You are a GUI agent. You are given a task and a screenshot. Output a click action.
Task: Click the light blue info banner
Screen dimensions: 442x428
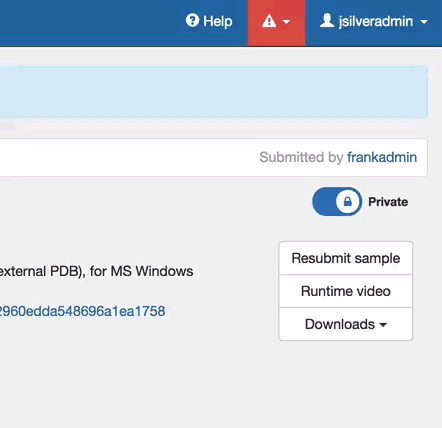pos(214,92)
